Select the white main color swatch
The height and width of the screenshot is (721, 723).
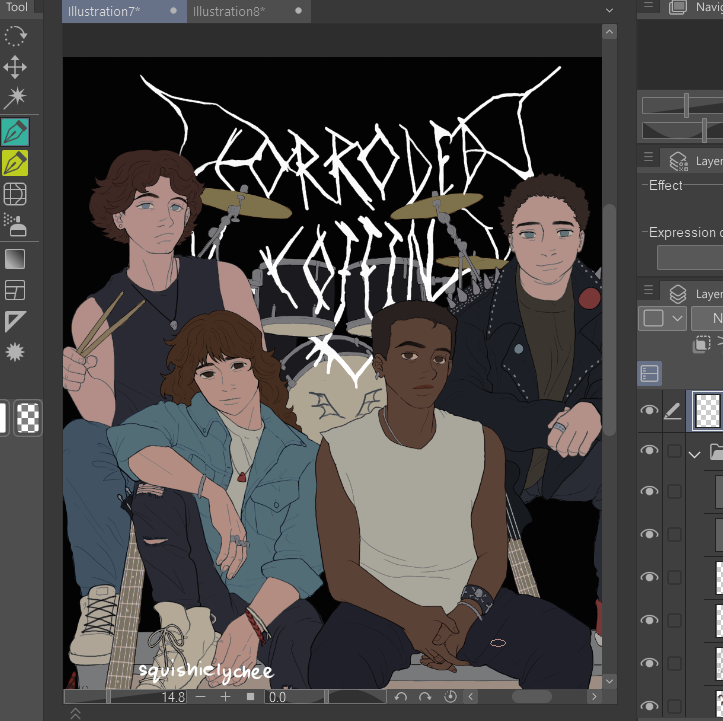click(x=3, y=418)
